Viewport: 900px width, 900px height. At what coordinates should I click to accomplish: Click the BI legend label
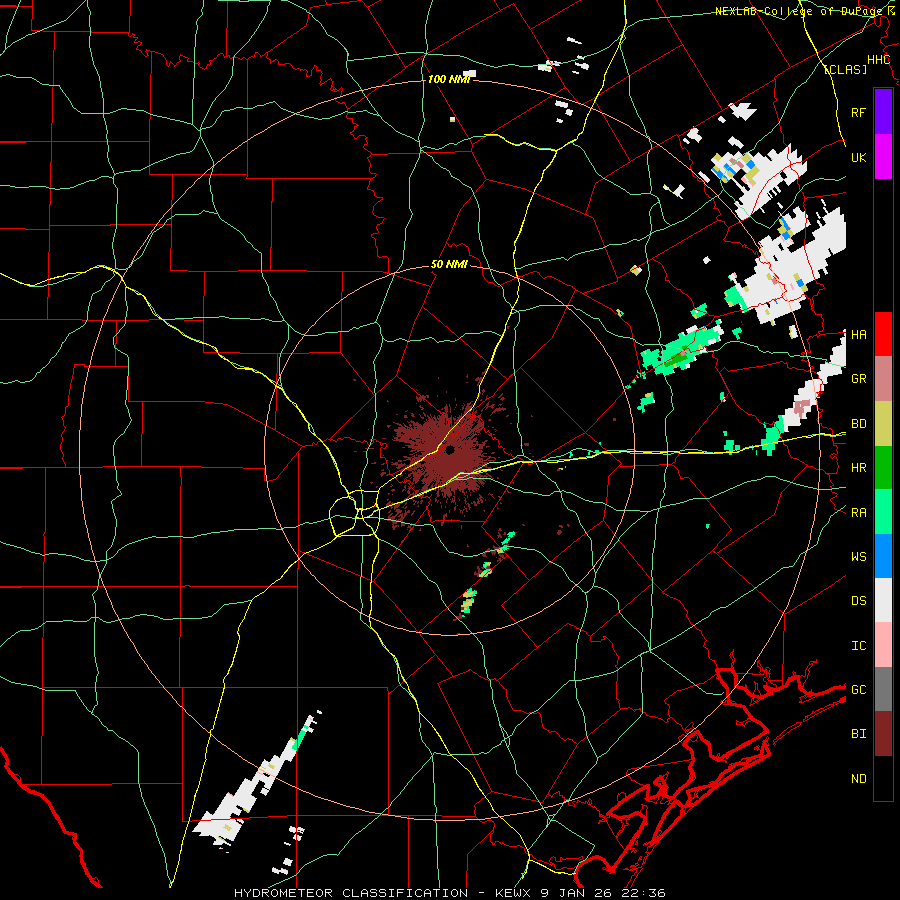858,734
